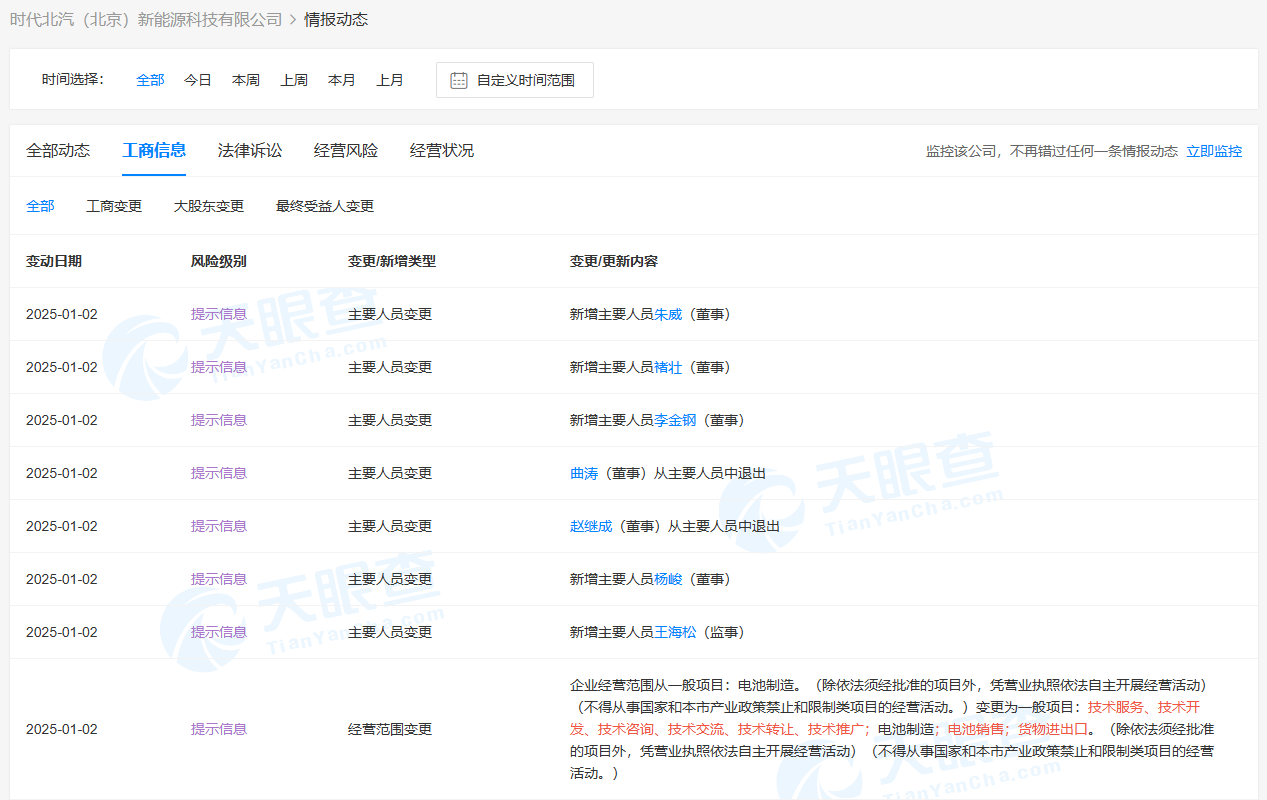Open person link 王海松
Image resolution: width=1267 pixels, height=800 pixels.
(675, 632)
